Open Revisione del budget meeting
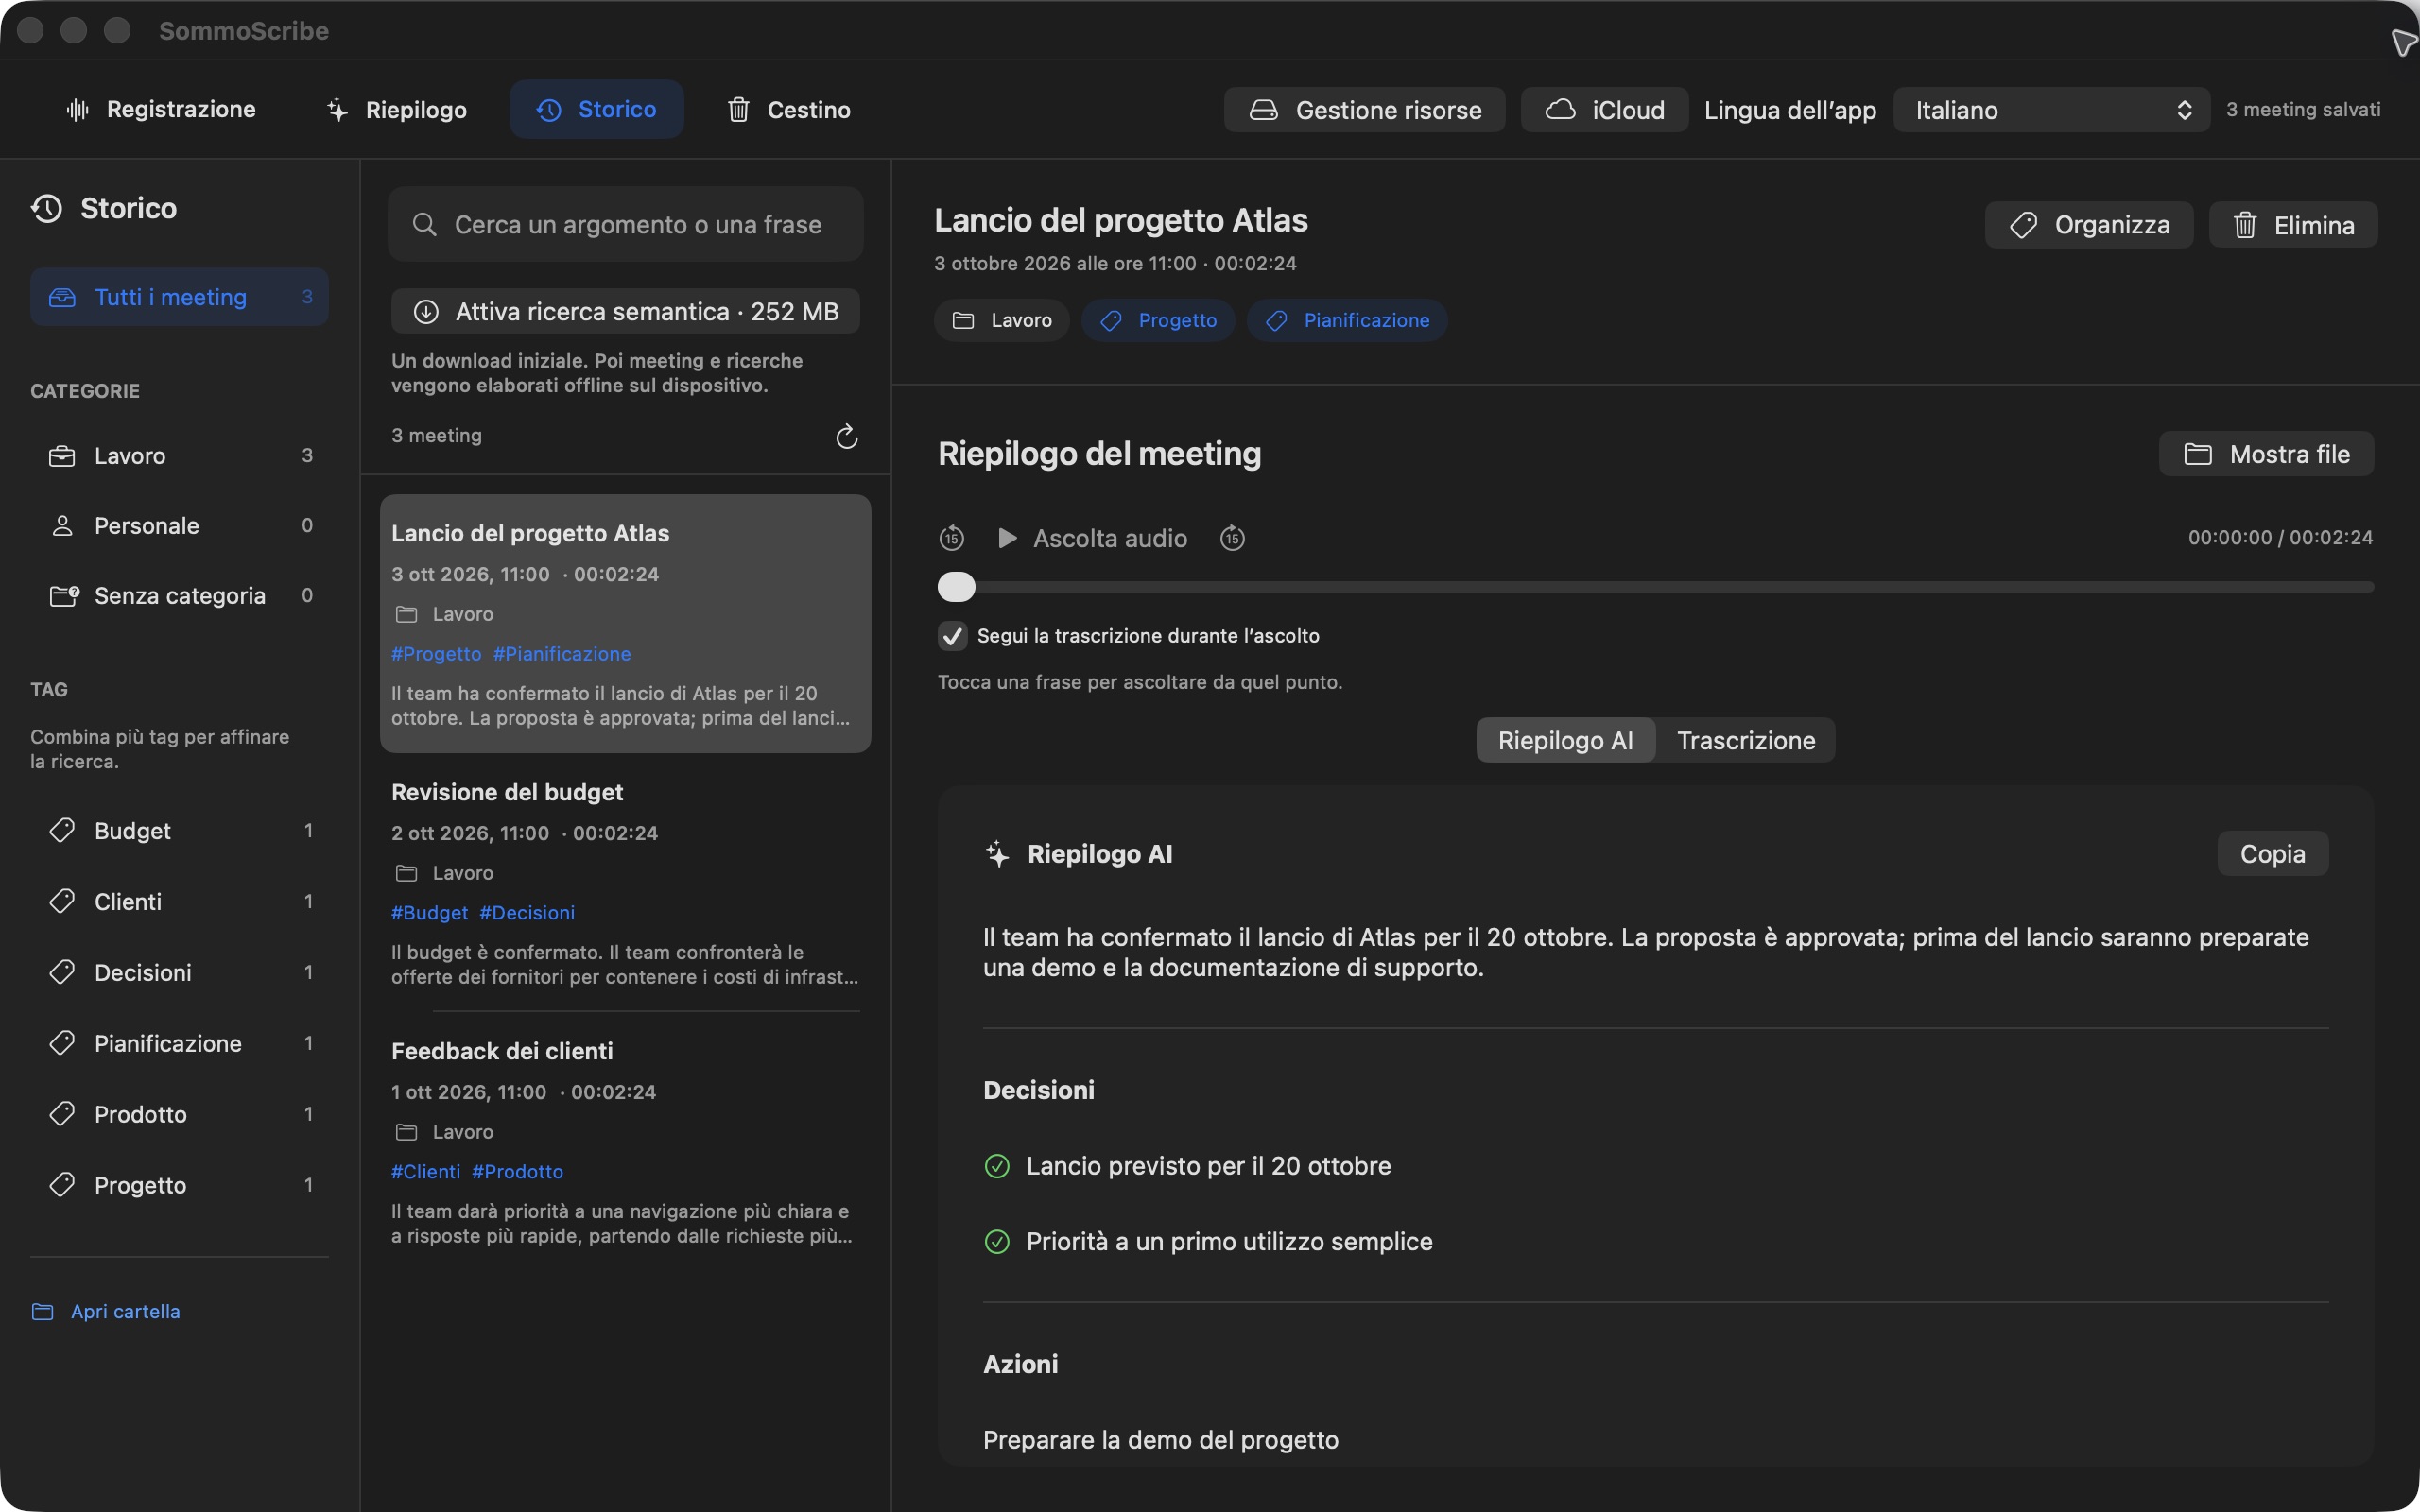 626,882
